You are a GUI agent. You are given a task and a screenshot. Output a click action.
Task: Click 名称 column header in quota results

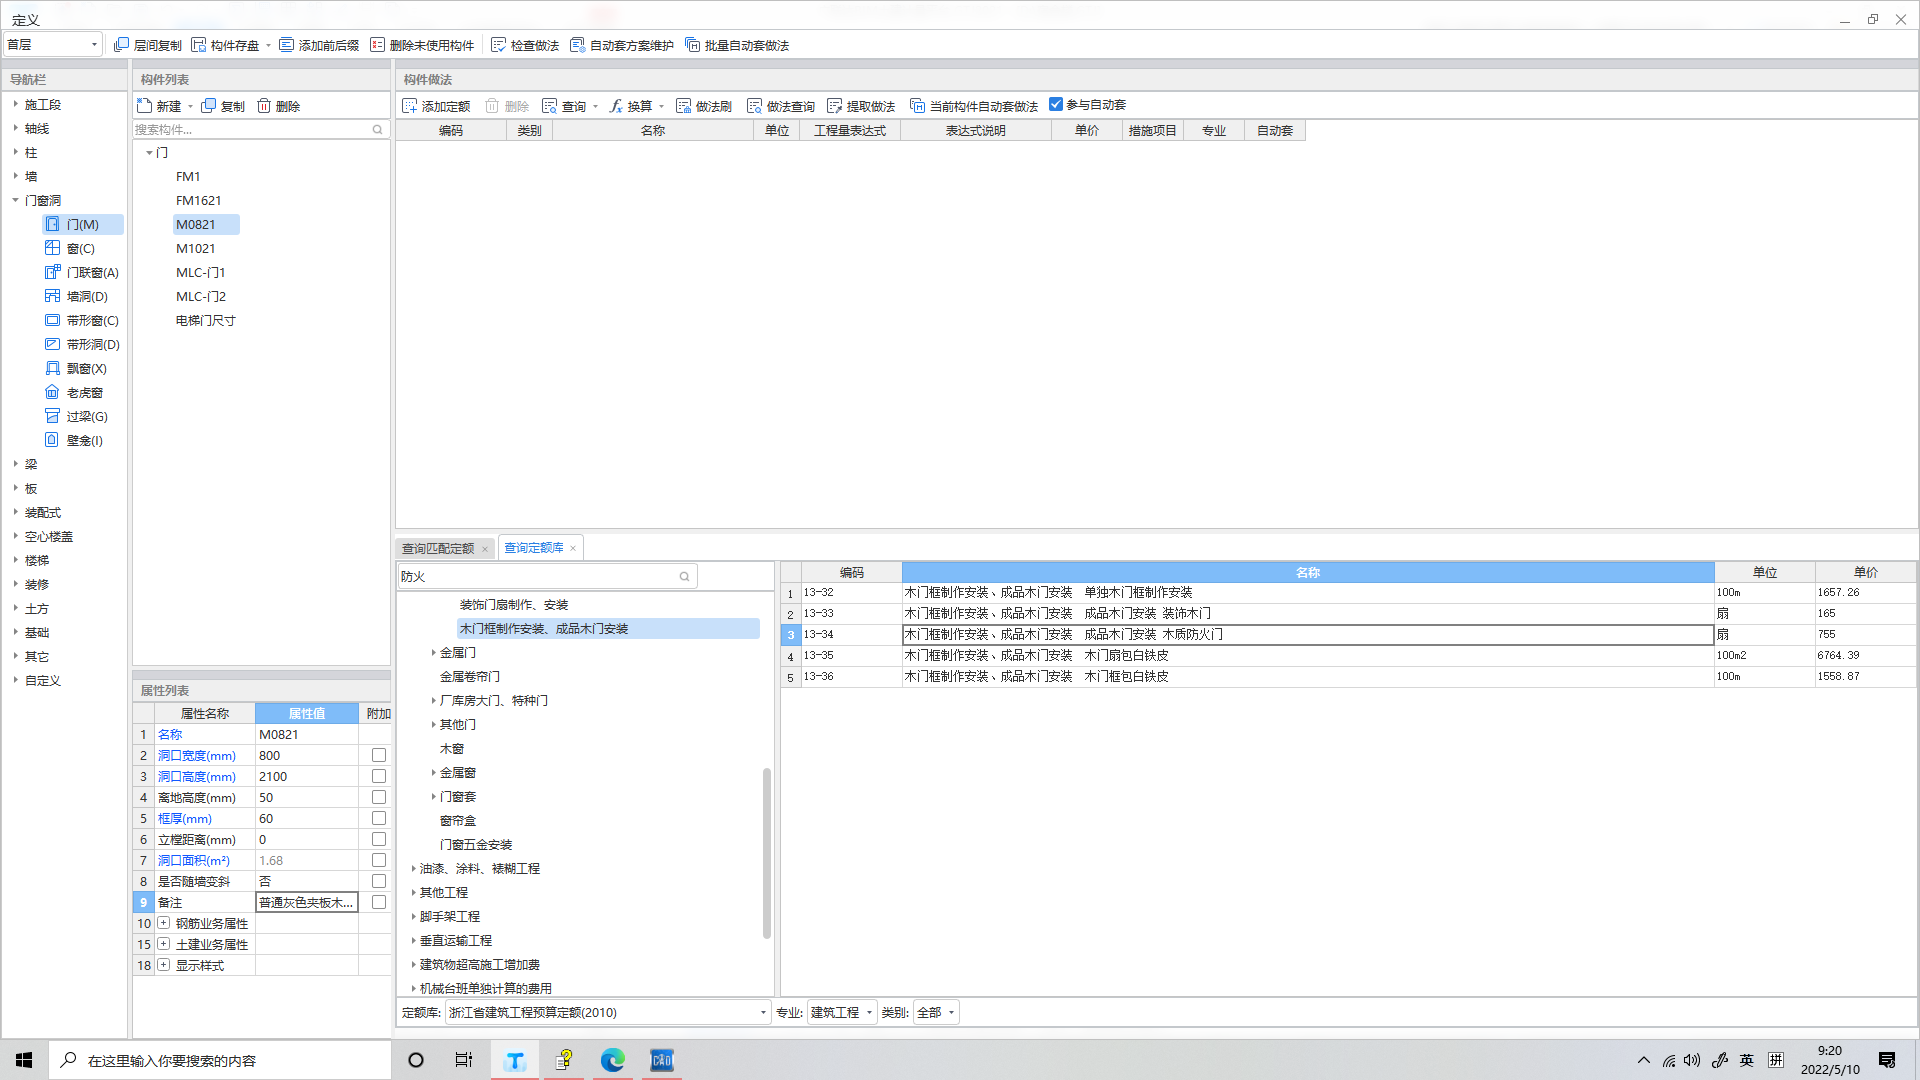click(1308, 572)
